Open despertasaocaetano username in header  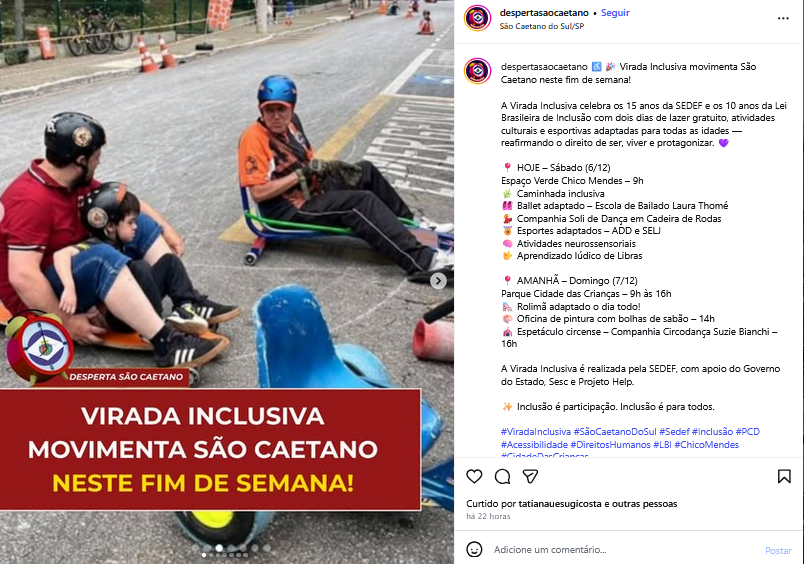544,13
